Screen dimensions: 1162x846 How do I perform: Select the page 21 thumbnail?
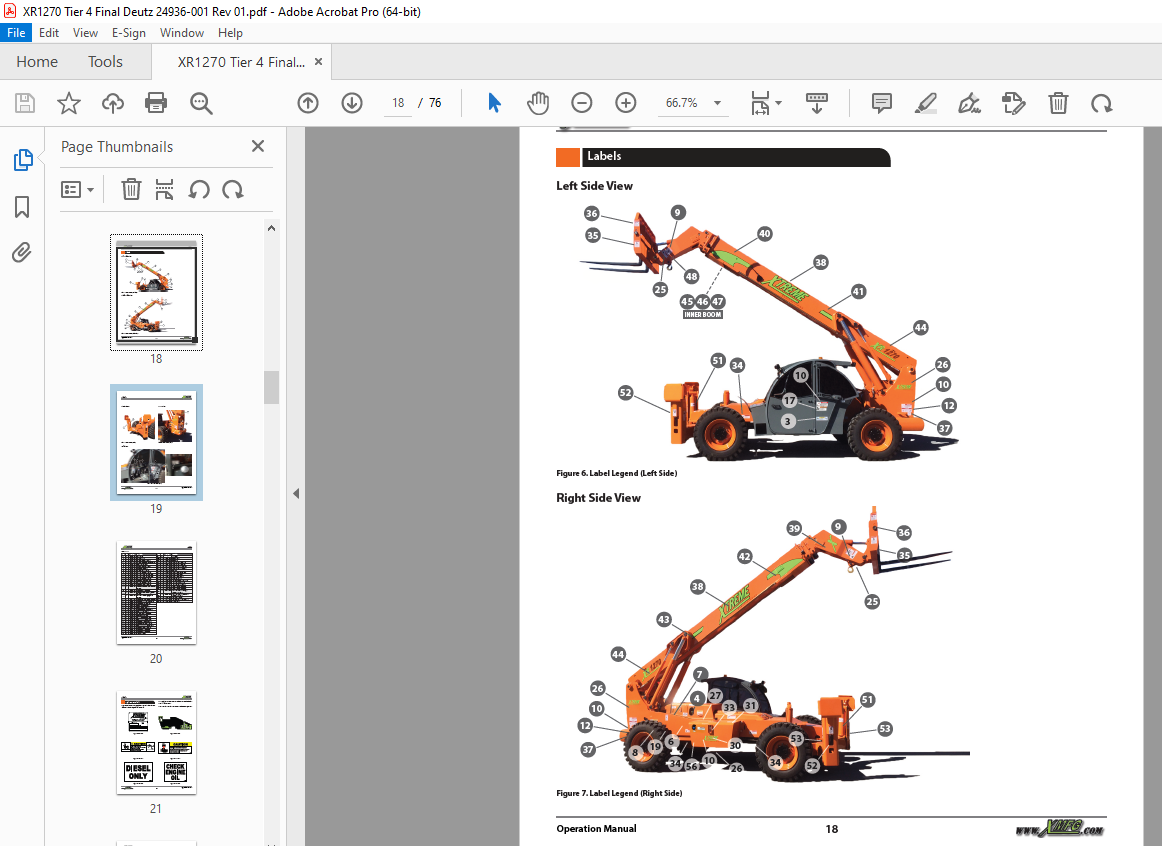click(156, 743)
